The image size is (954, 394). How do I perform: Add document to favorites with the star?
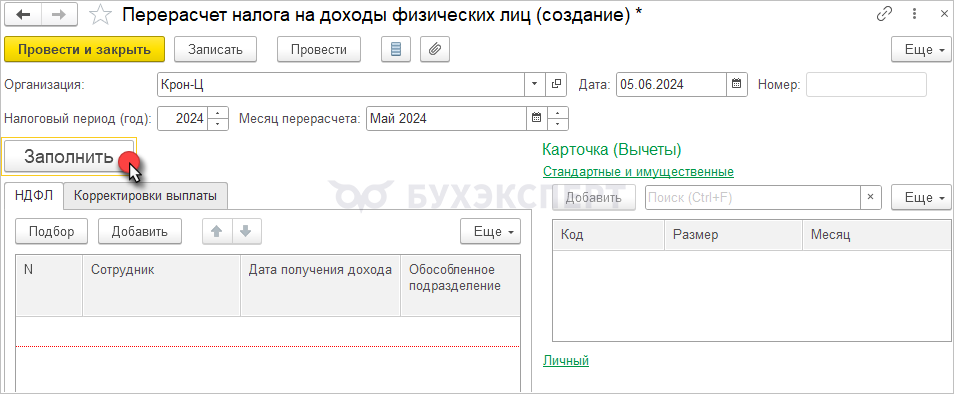point(100,15)
